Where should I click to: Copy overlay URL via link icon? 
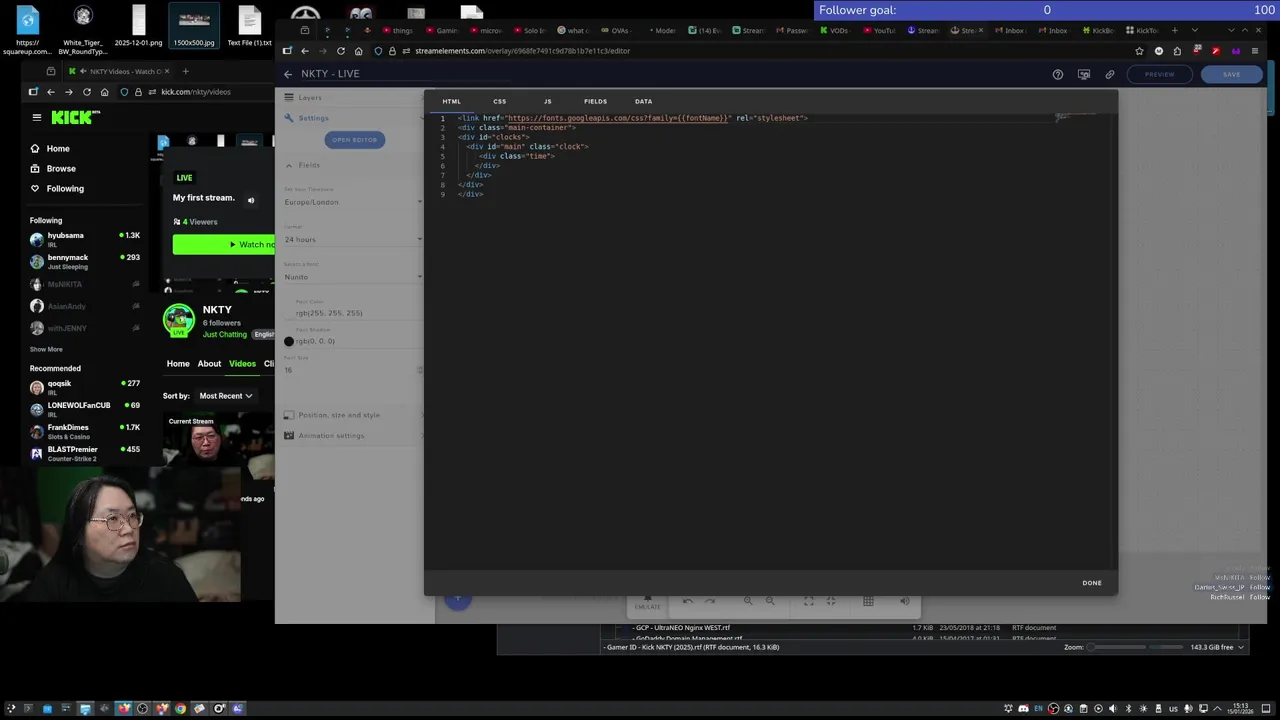pyautogui.click(x=1110, y=74)
